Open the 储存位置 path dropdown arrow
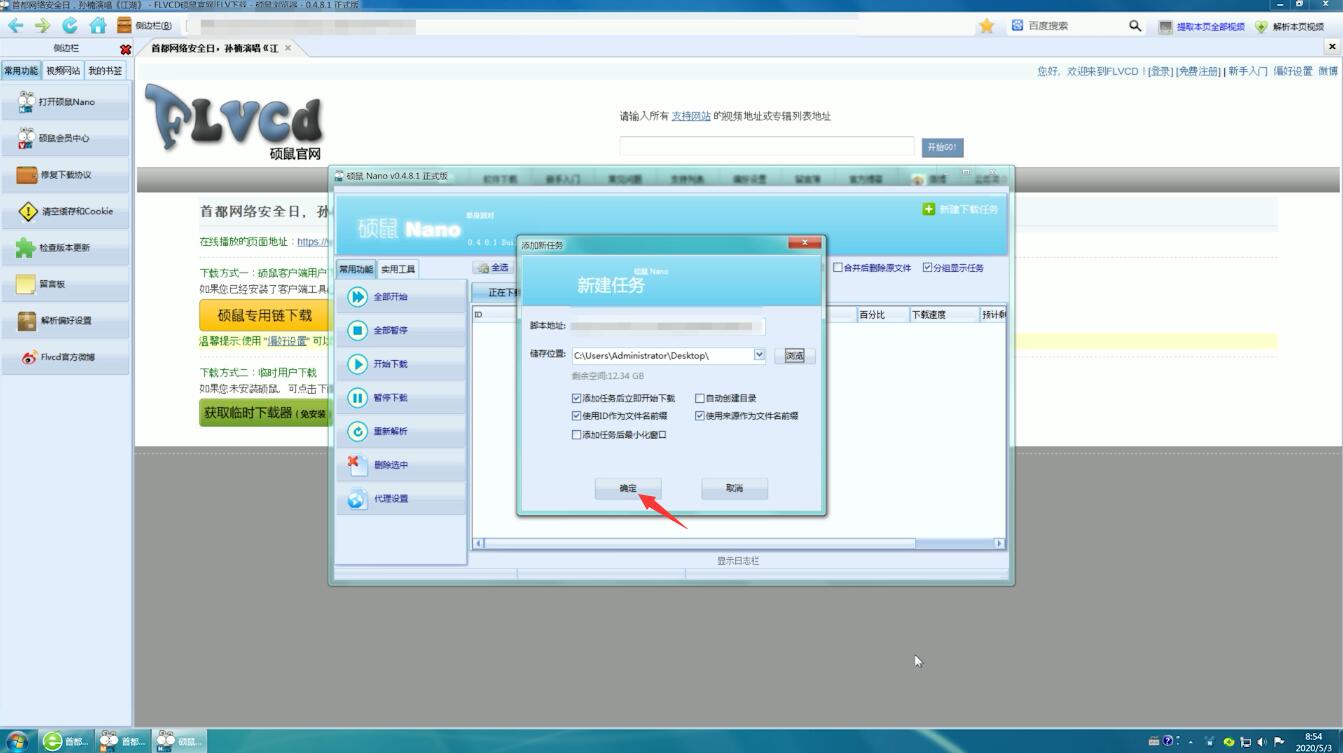The height and width of the screenshot is (753, 1343). coord(759,355)
